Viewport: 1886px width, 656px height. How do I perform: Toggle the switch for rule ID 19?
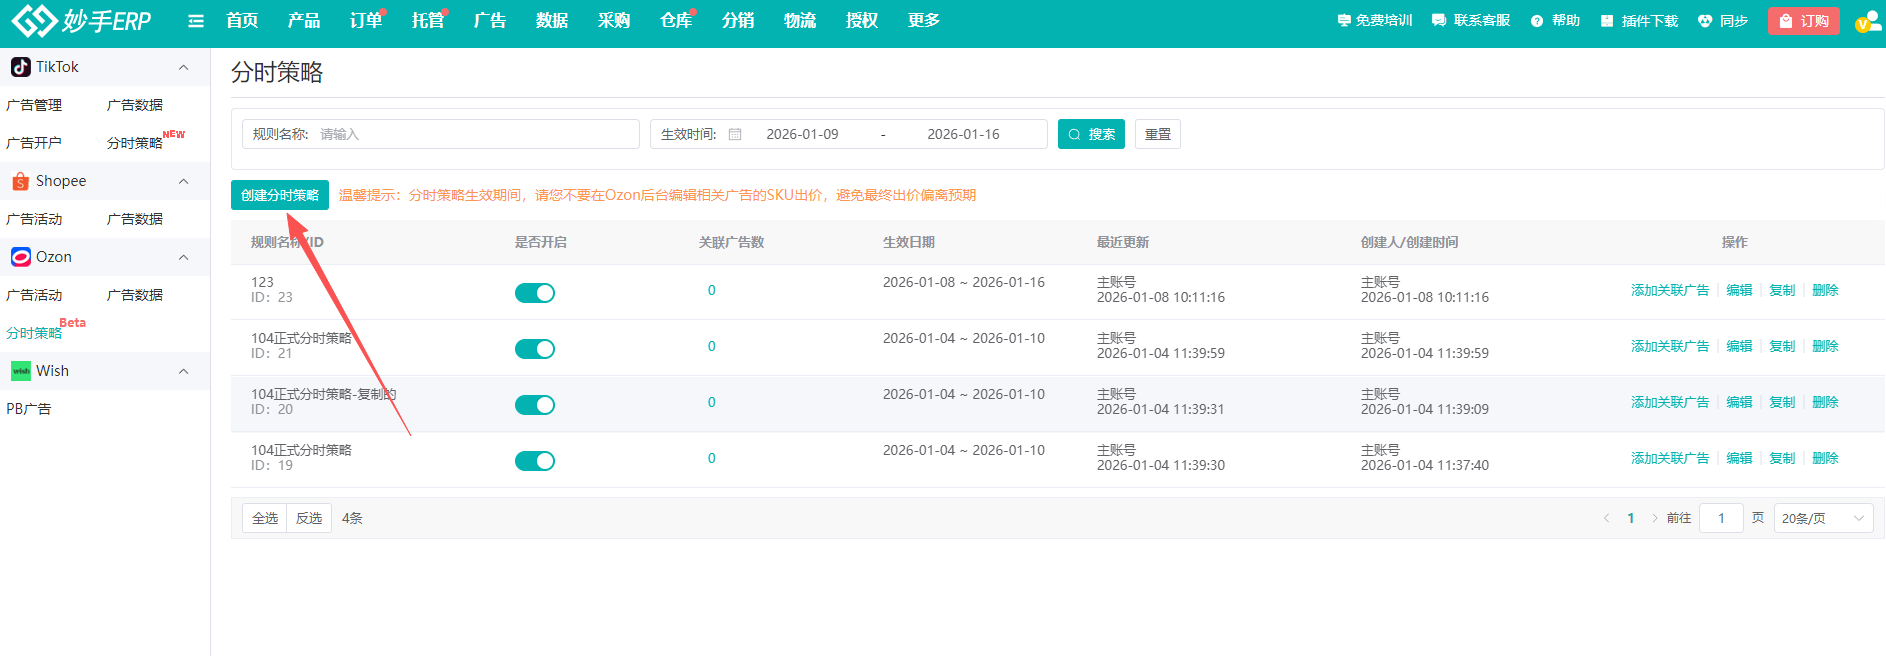click(x=535, y=461)
